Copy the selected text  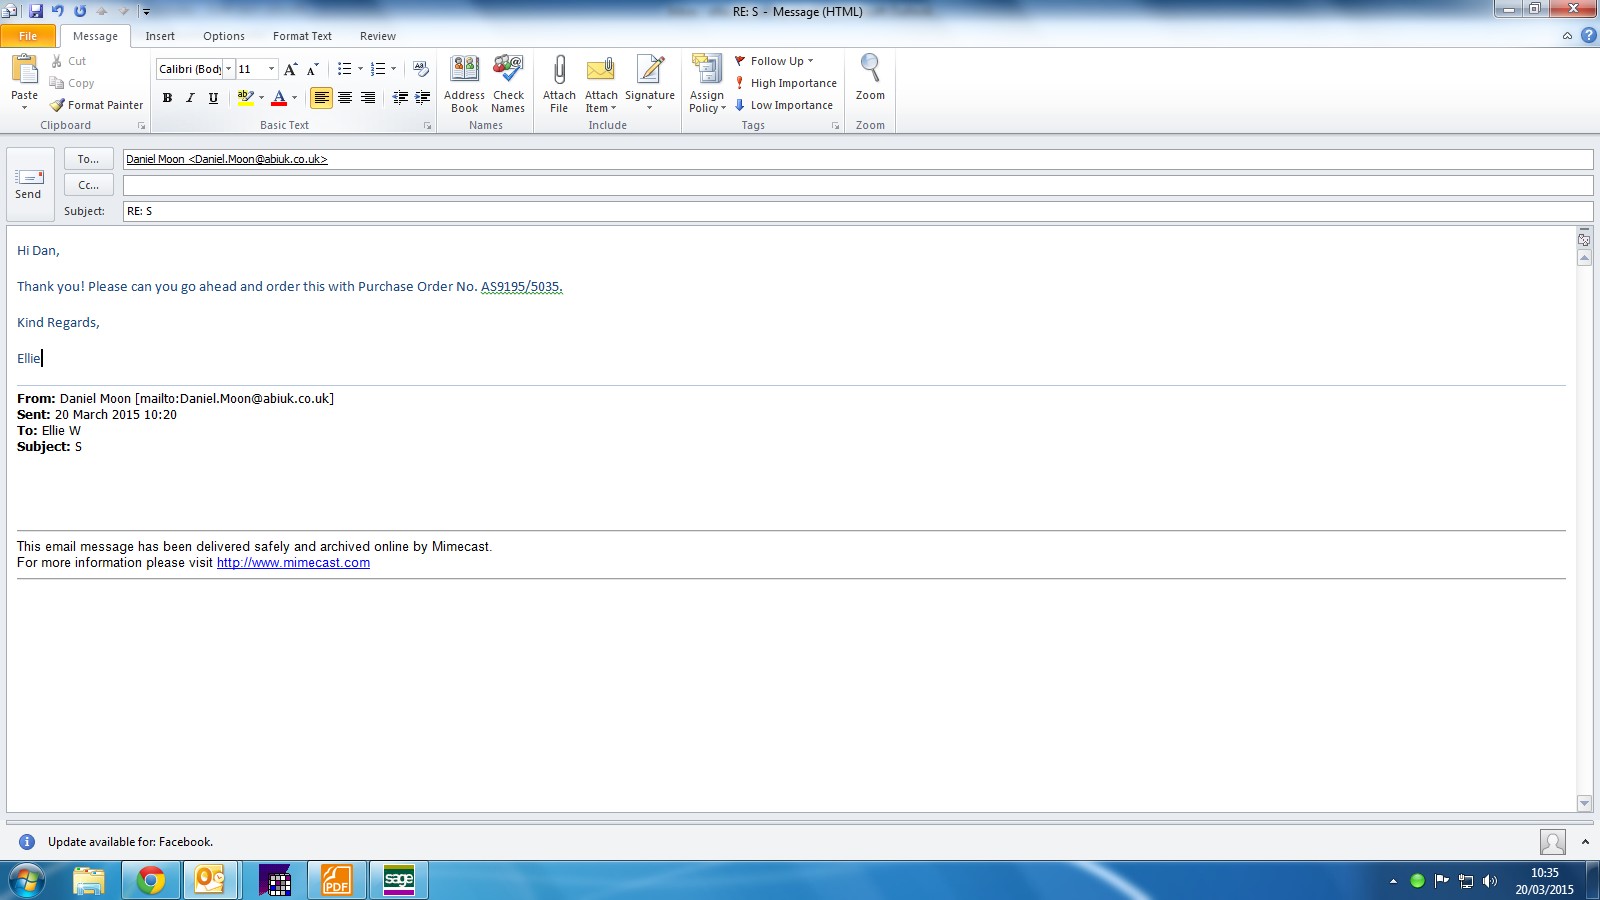point(72,83)
